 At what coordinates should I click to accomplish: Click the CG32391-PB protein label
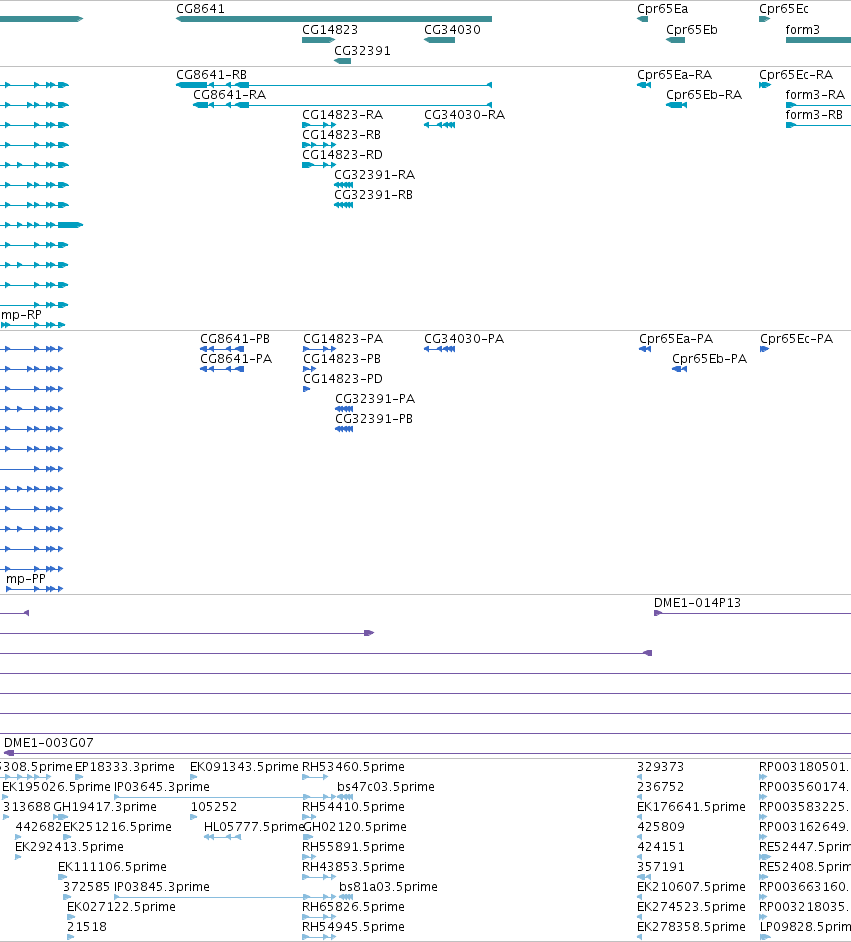point(374,419)
